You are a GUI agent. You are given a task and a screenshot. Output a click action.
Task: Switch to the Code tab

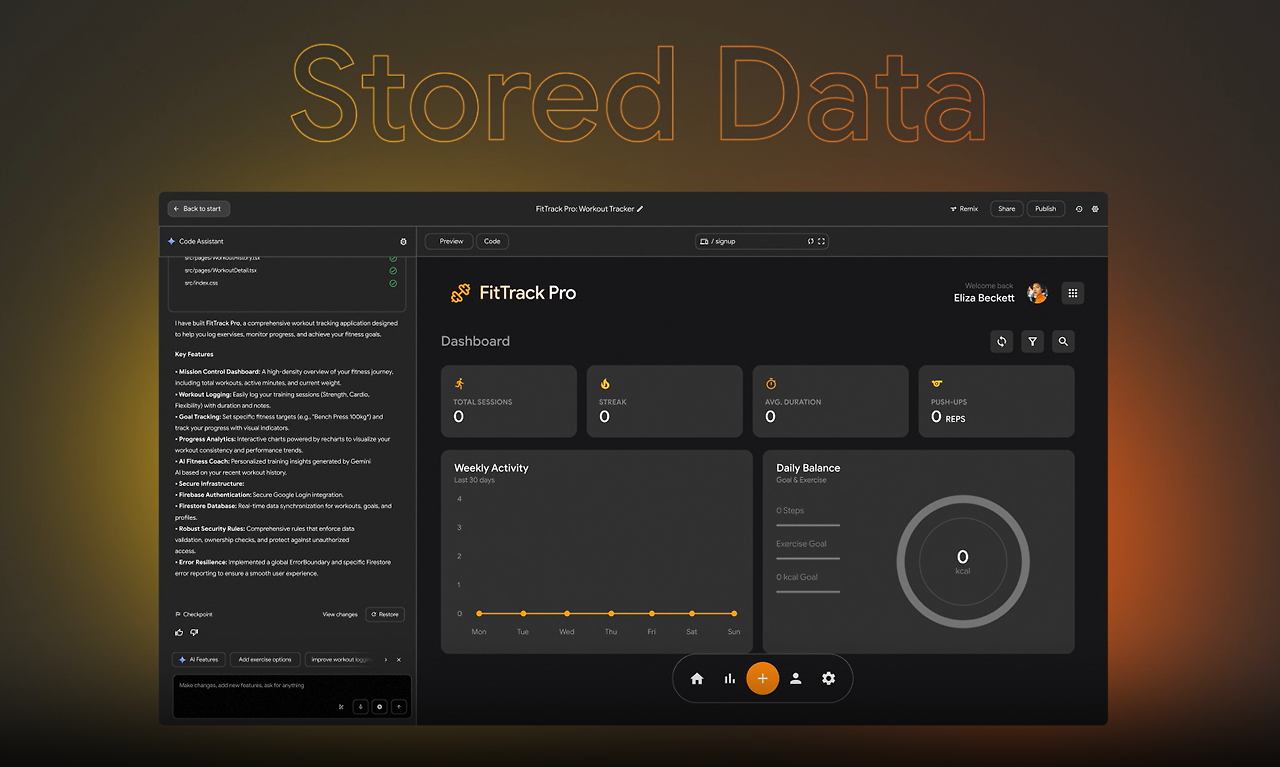pyautogui.click(x=492, y=241)
